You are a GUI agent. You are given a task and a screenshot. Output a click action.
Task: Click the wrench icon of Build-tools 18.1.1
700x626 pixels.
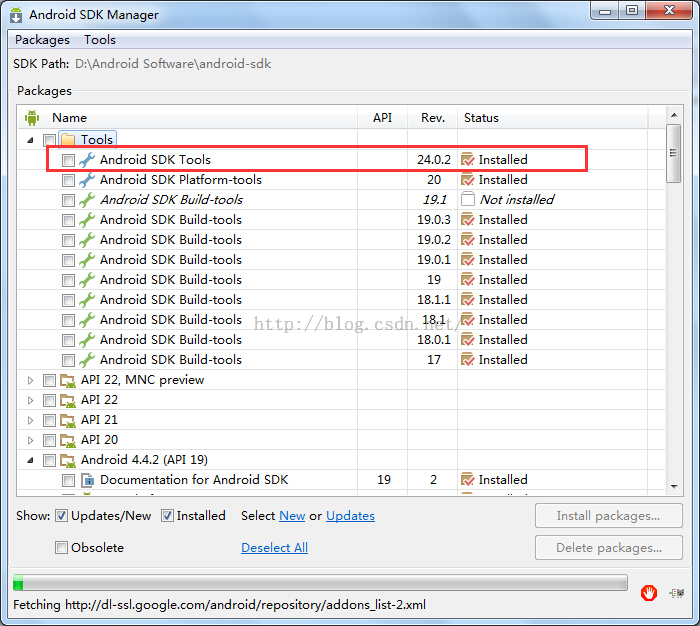tap(87, 300)
